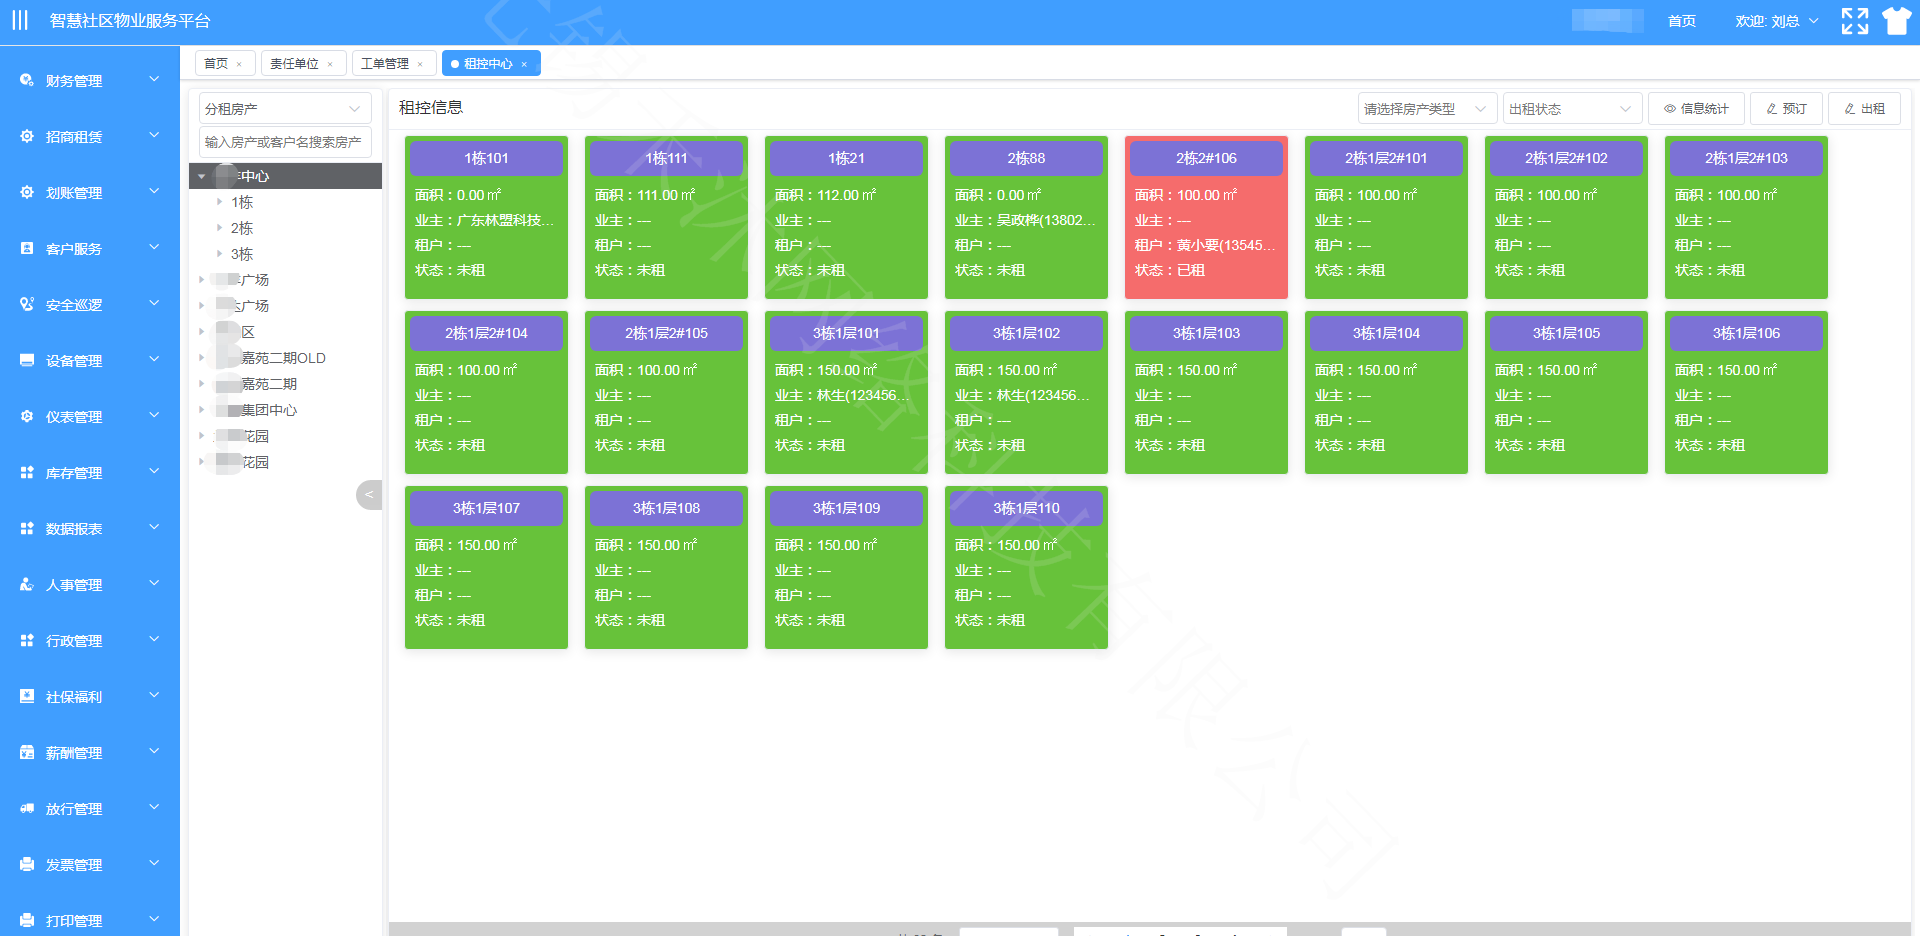Select the 2栋88 property card
This screenshot has width=1920, height=936.
pos(1026,217)
